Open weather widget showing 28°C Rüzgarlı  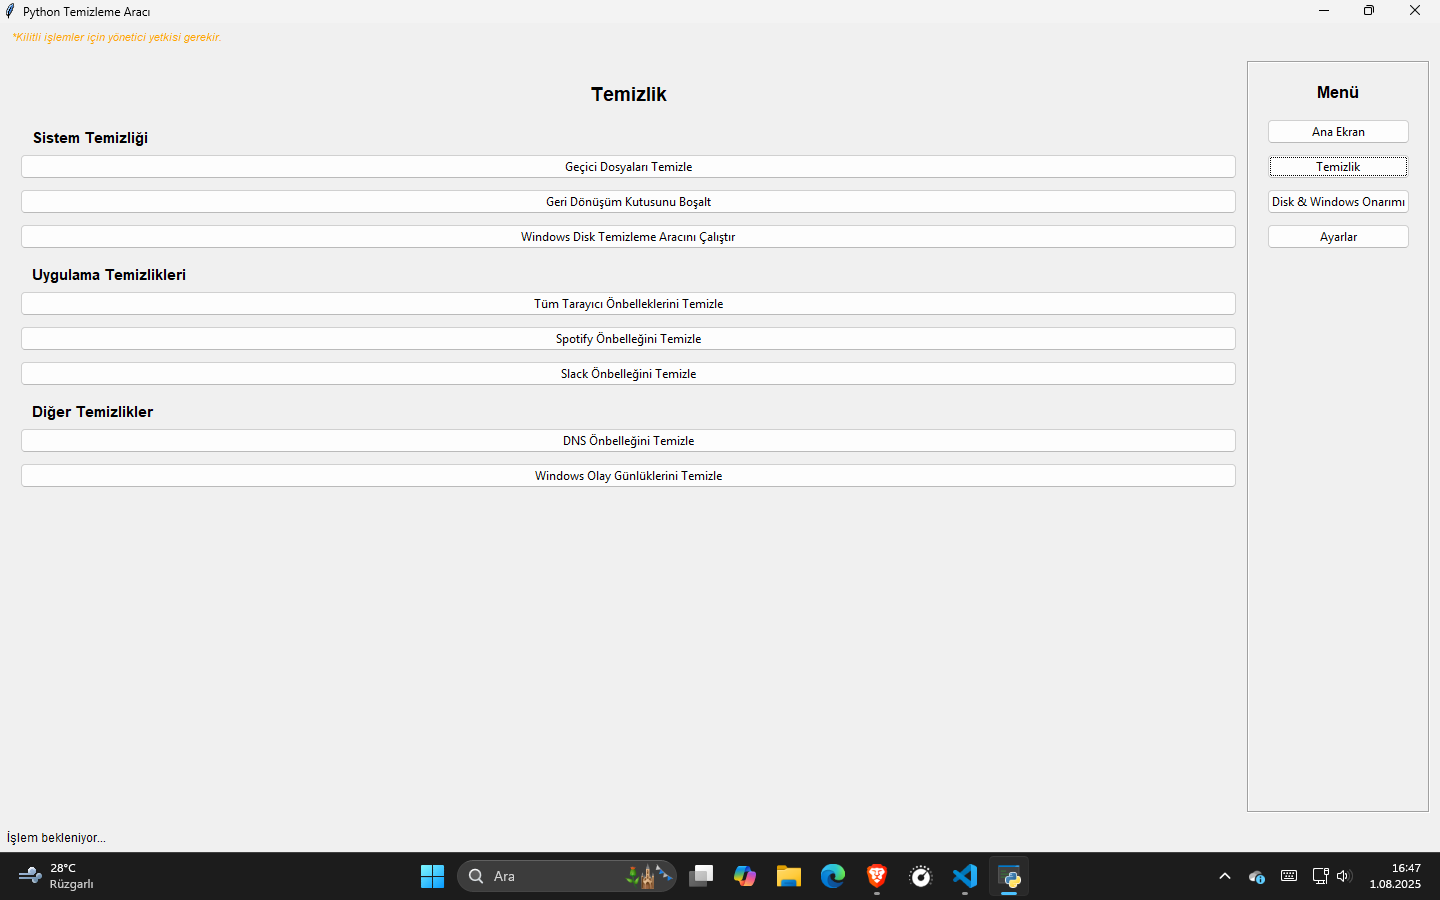click(x=57, y=877)
